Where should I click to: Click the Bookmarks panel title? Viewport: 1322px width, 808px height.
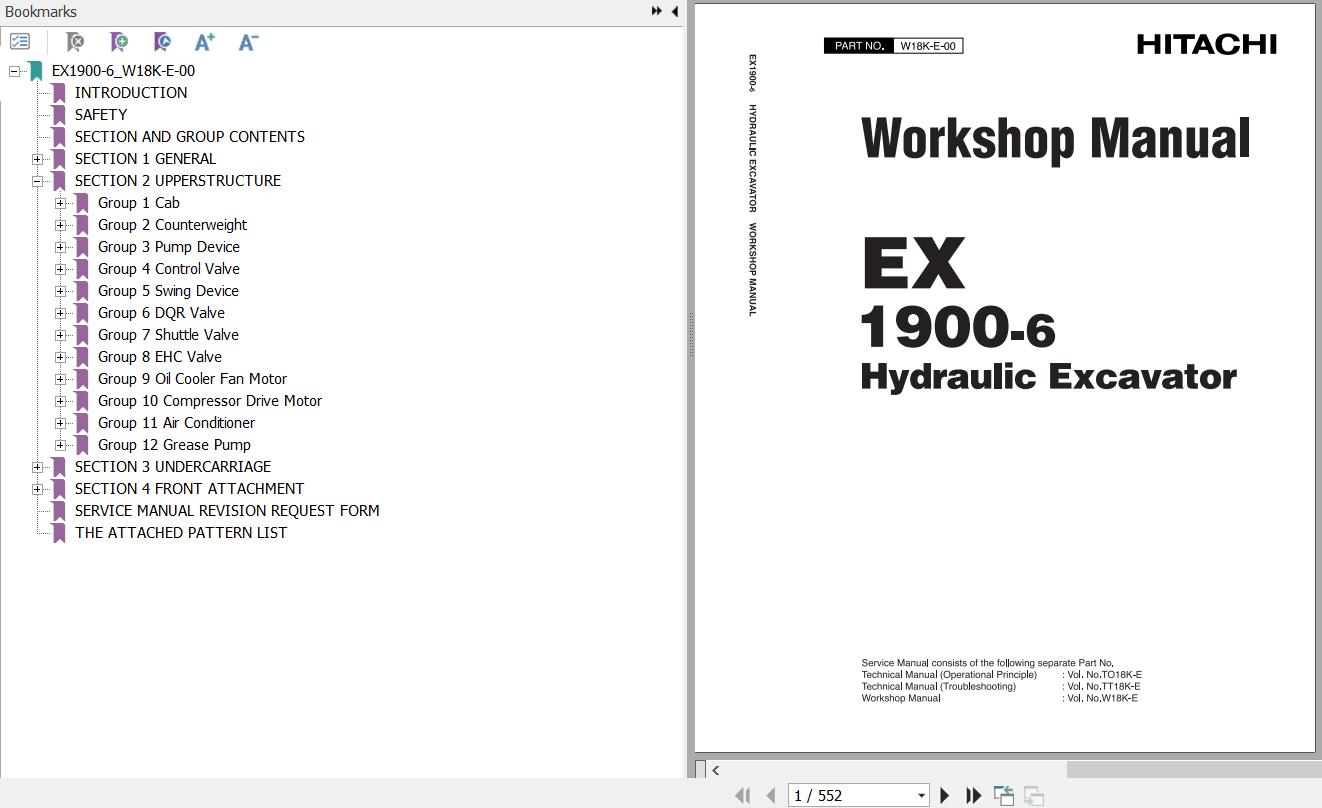[x=41, y=12]
